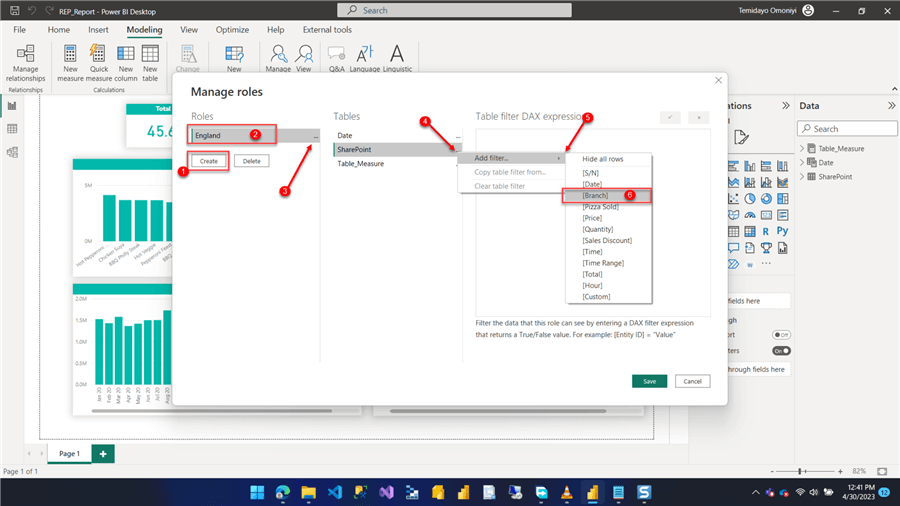Add a new page with plus button
Image resolution: width=900 pixels, height=506 pixels.
103,454
